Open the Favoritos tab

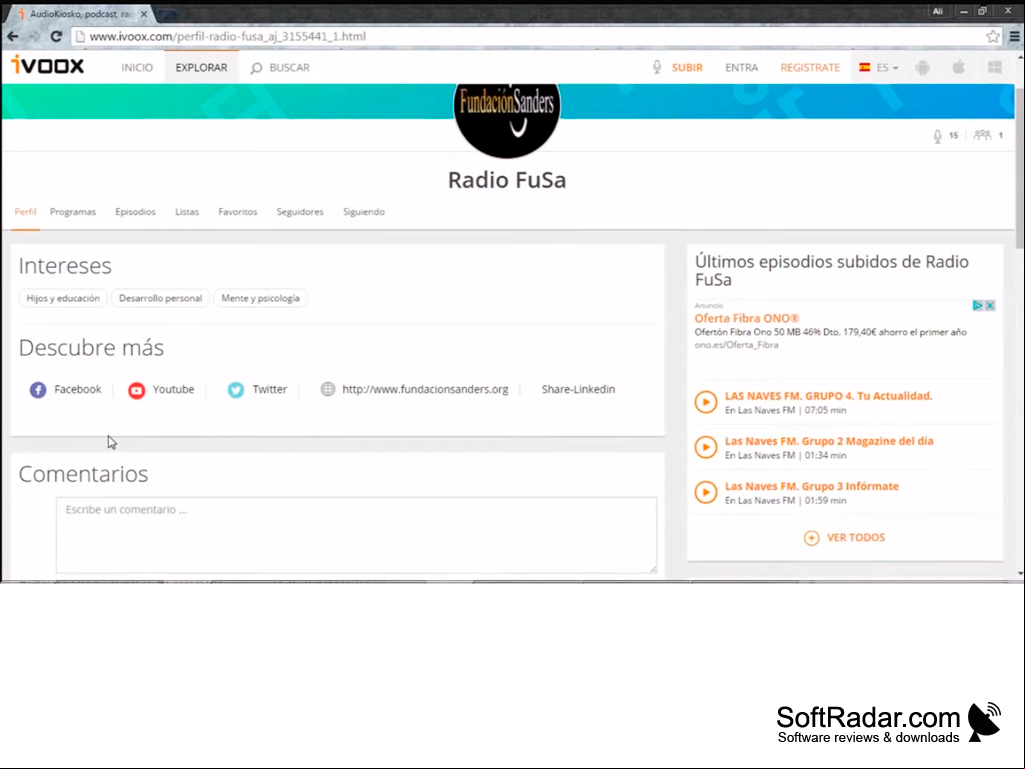coord(237,212)
